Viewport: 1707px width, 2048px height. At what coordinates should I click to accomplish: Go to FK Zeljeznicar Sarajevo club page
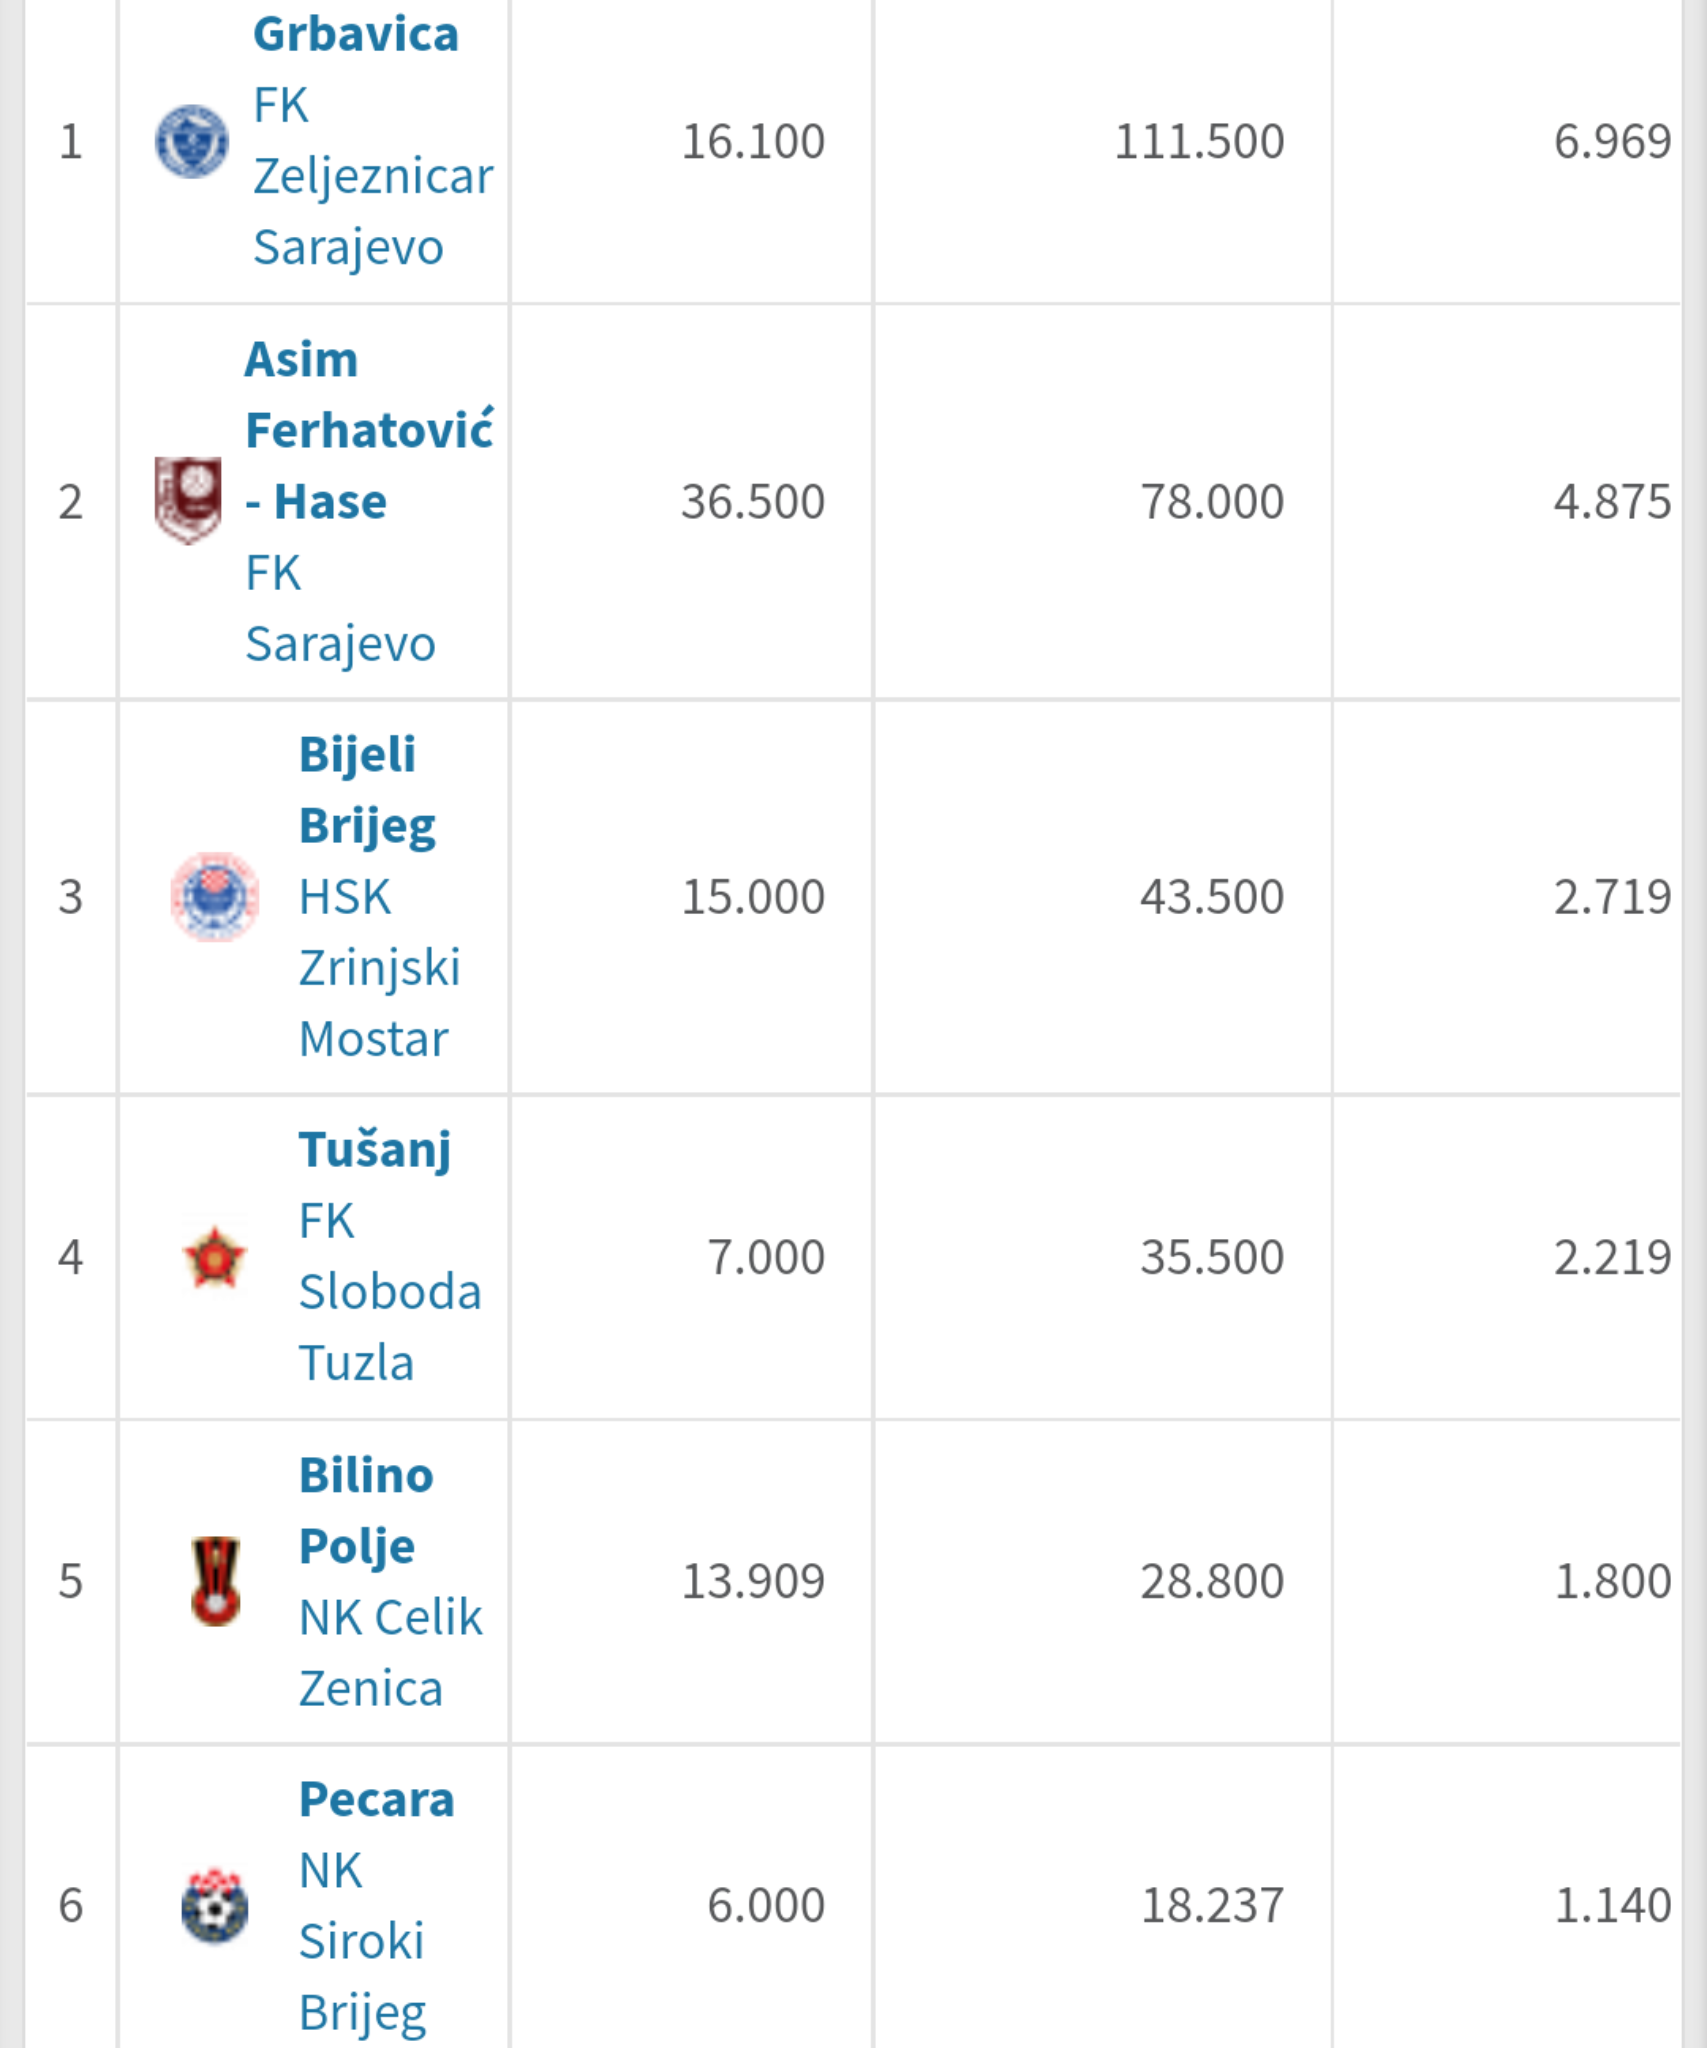click(373, 176)
